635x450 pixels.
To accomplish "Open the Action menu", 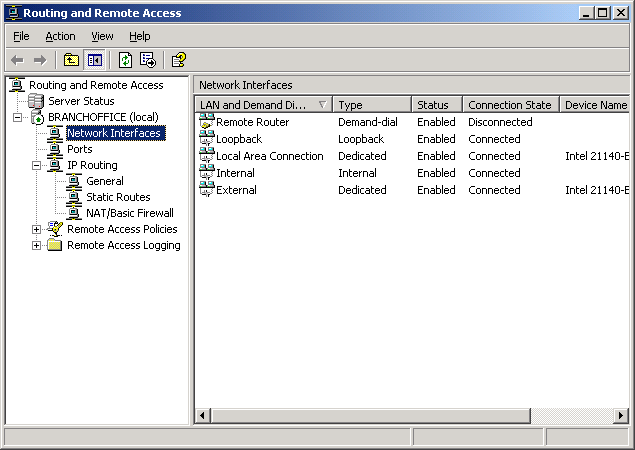I will click(x=60, y=36).
